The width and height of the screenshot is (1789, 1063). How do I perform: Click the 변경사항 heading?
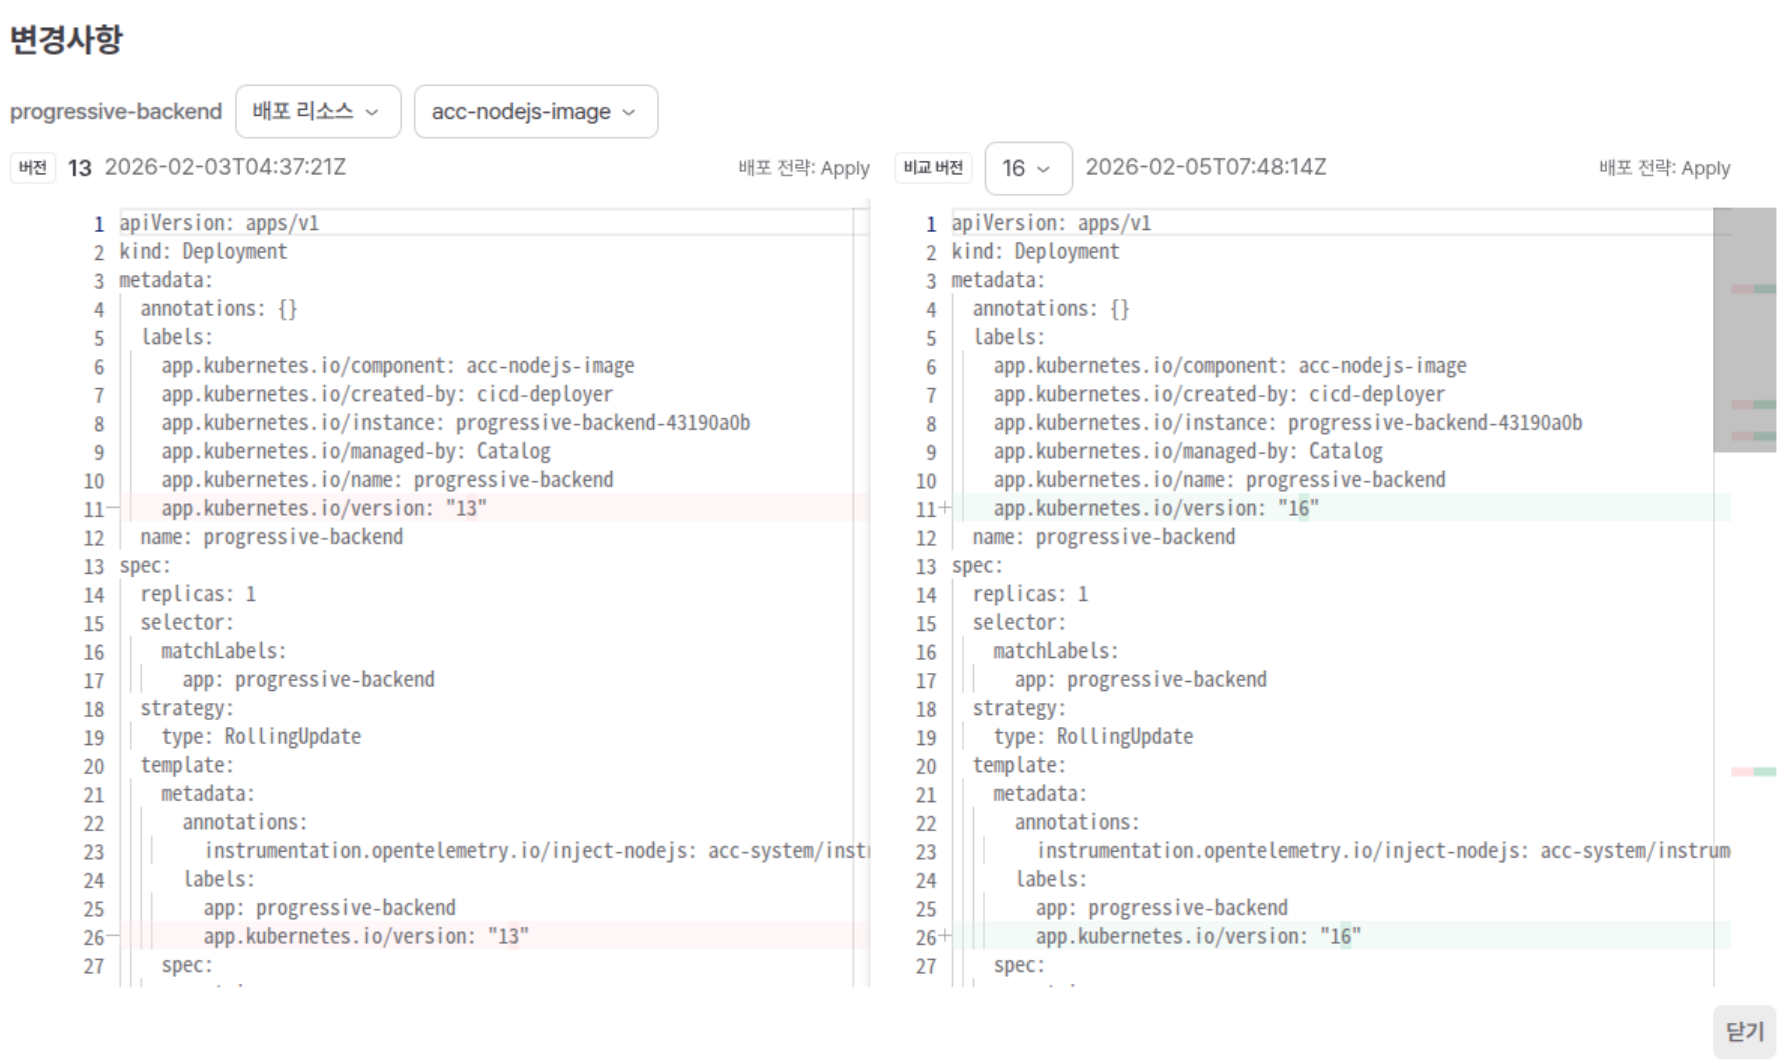click(x=66, y=39)
